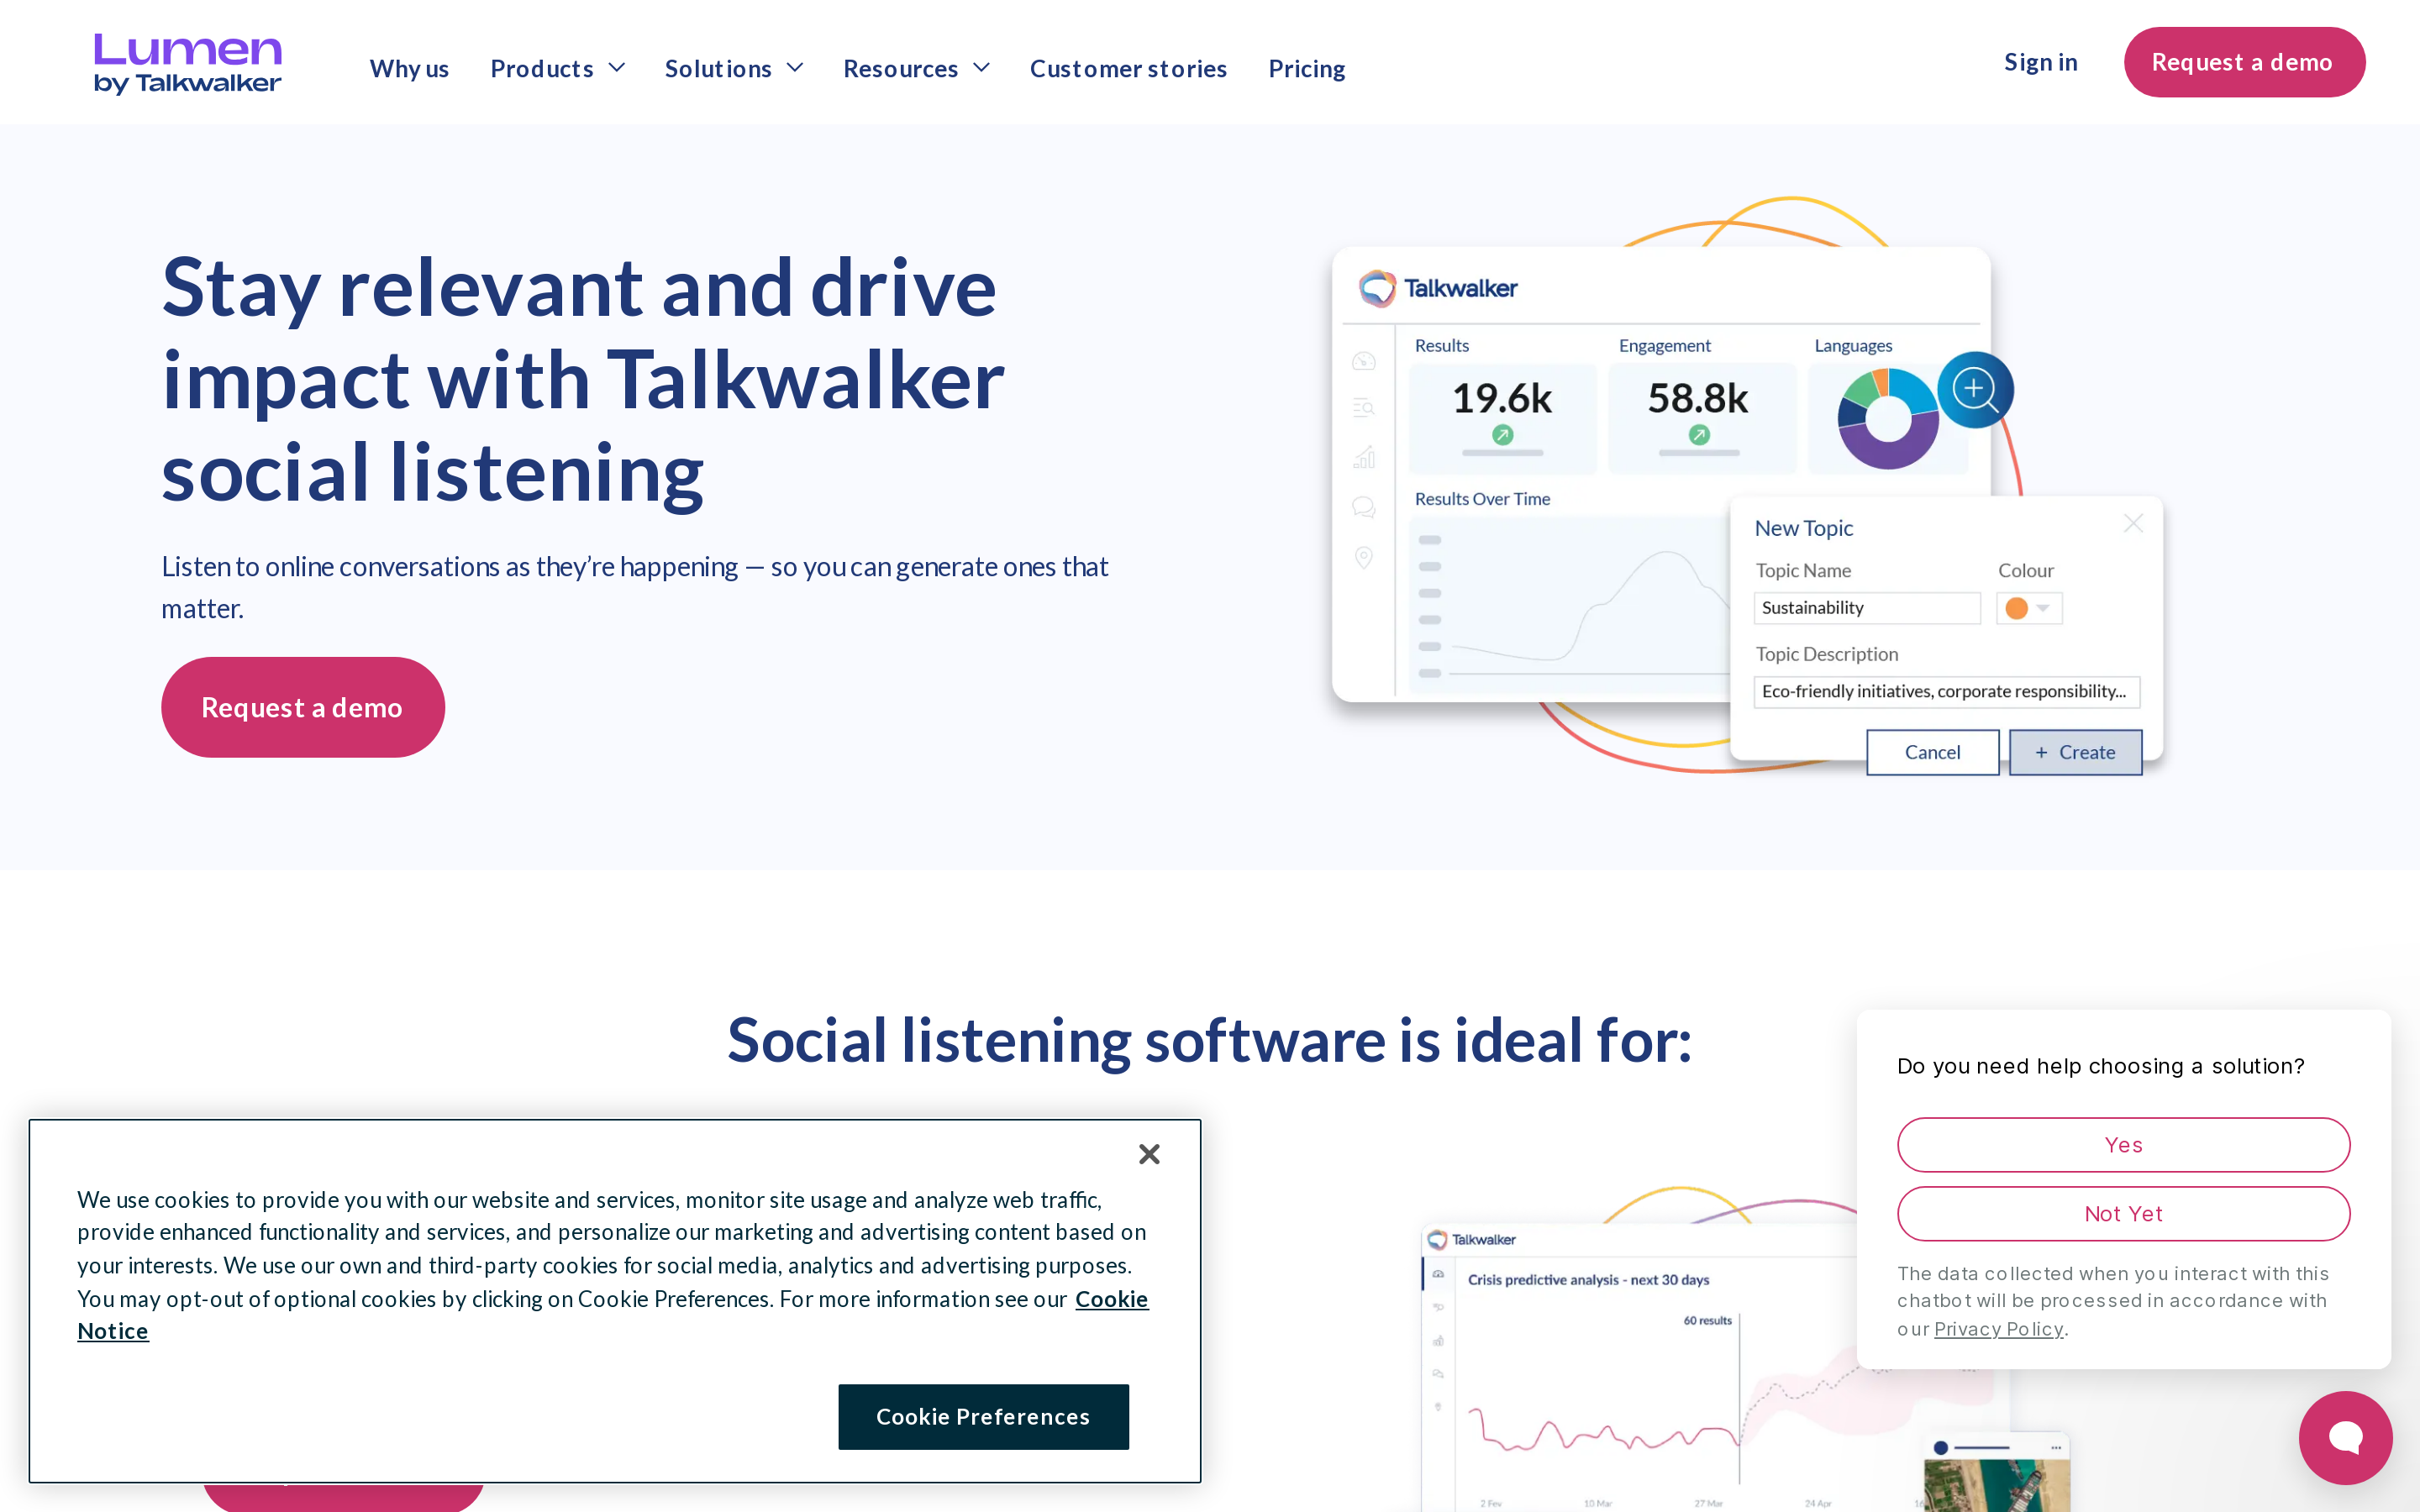Open the orange Colour dropdown

point(2029,608)
